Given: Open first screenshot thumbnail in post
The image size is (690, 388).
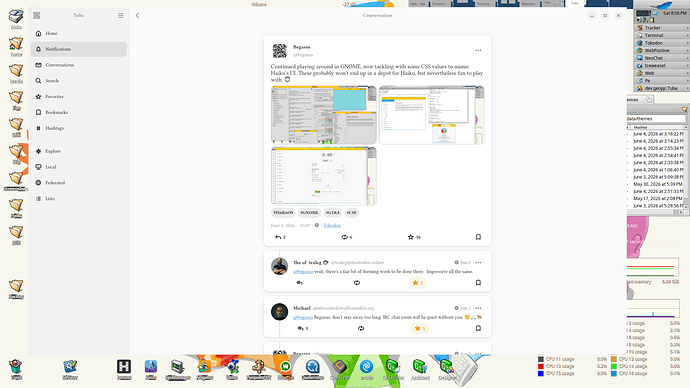Looking at the screenshot, I should [x=323, y=115].
